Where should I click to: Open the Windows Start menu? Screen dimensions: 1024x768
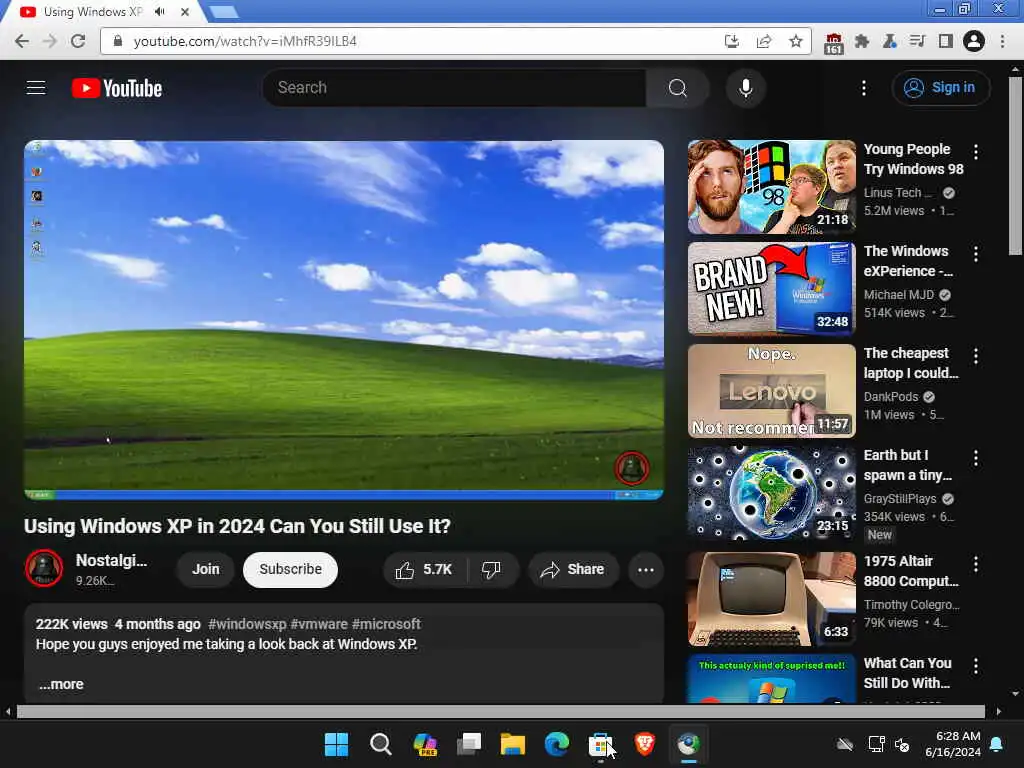click(x=336, y=744)
